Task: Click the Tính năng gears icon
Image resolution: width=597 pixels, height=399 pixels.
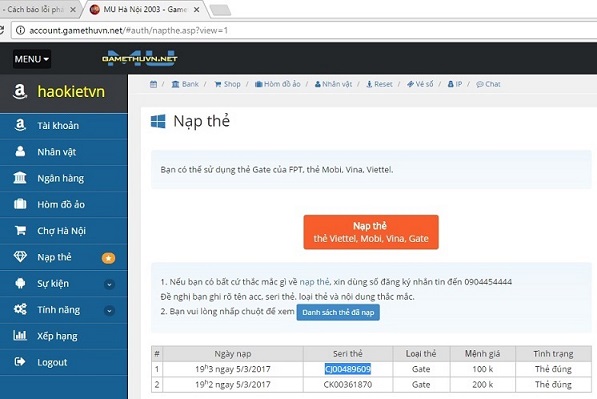Action: pos(20,309)
